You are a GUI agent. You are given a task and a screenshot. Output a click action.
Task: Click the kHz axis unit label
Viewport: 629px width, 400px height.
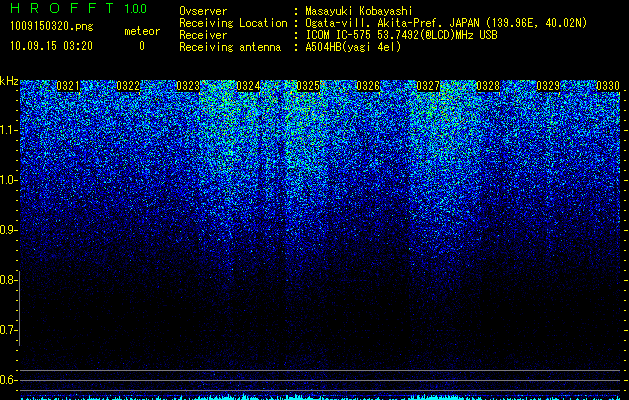[x=9, y=81]
